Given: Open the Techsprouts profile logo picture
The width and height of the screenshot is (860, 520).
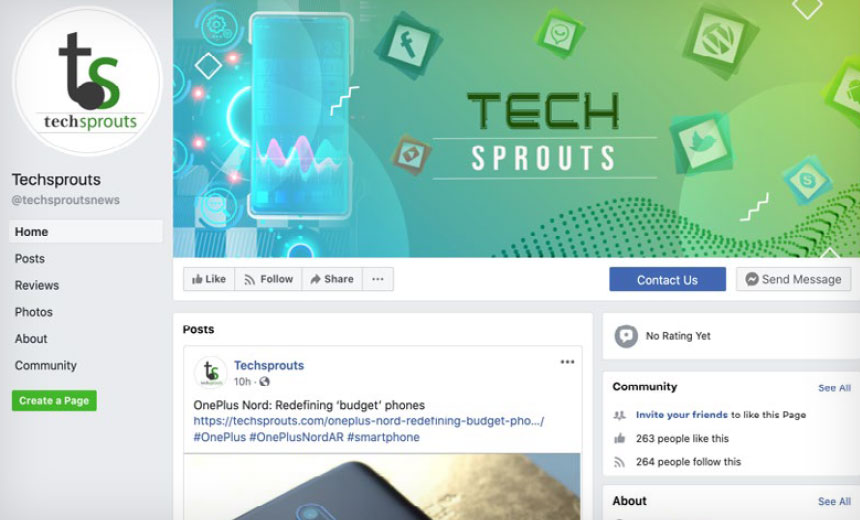Looking at the screenshot, I should pyautogui.click(x=87, y=81).
